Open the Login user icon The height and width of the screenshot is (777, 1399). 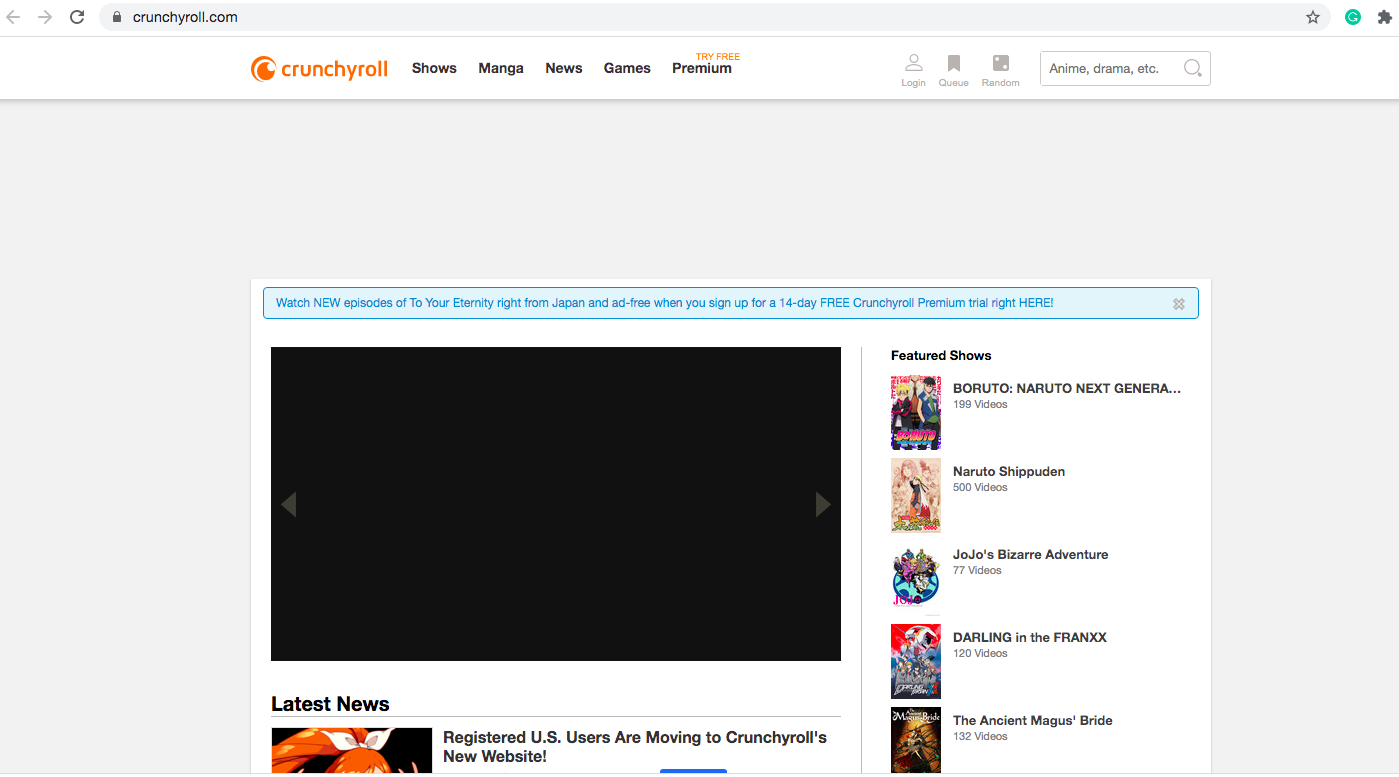pyautogui.click(x=913, y=70)
